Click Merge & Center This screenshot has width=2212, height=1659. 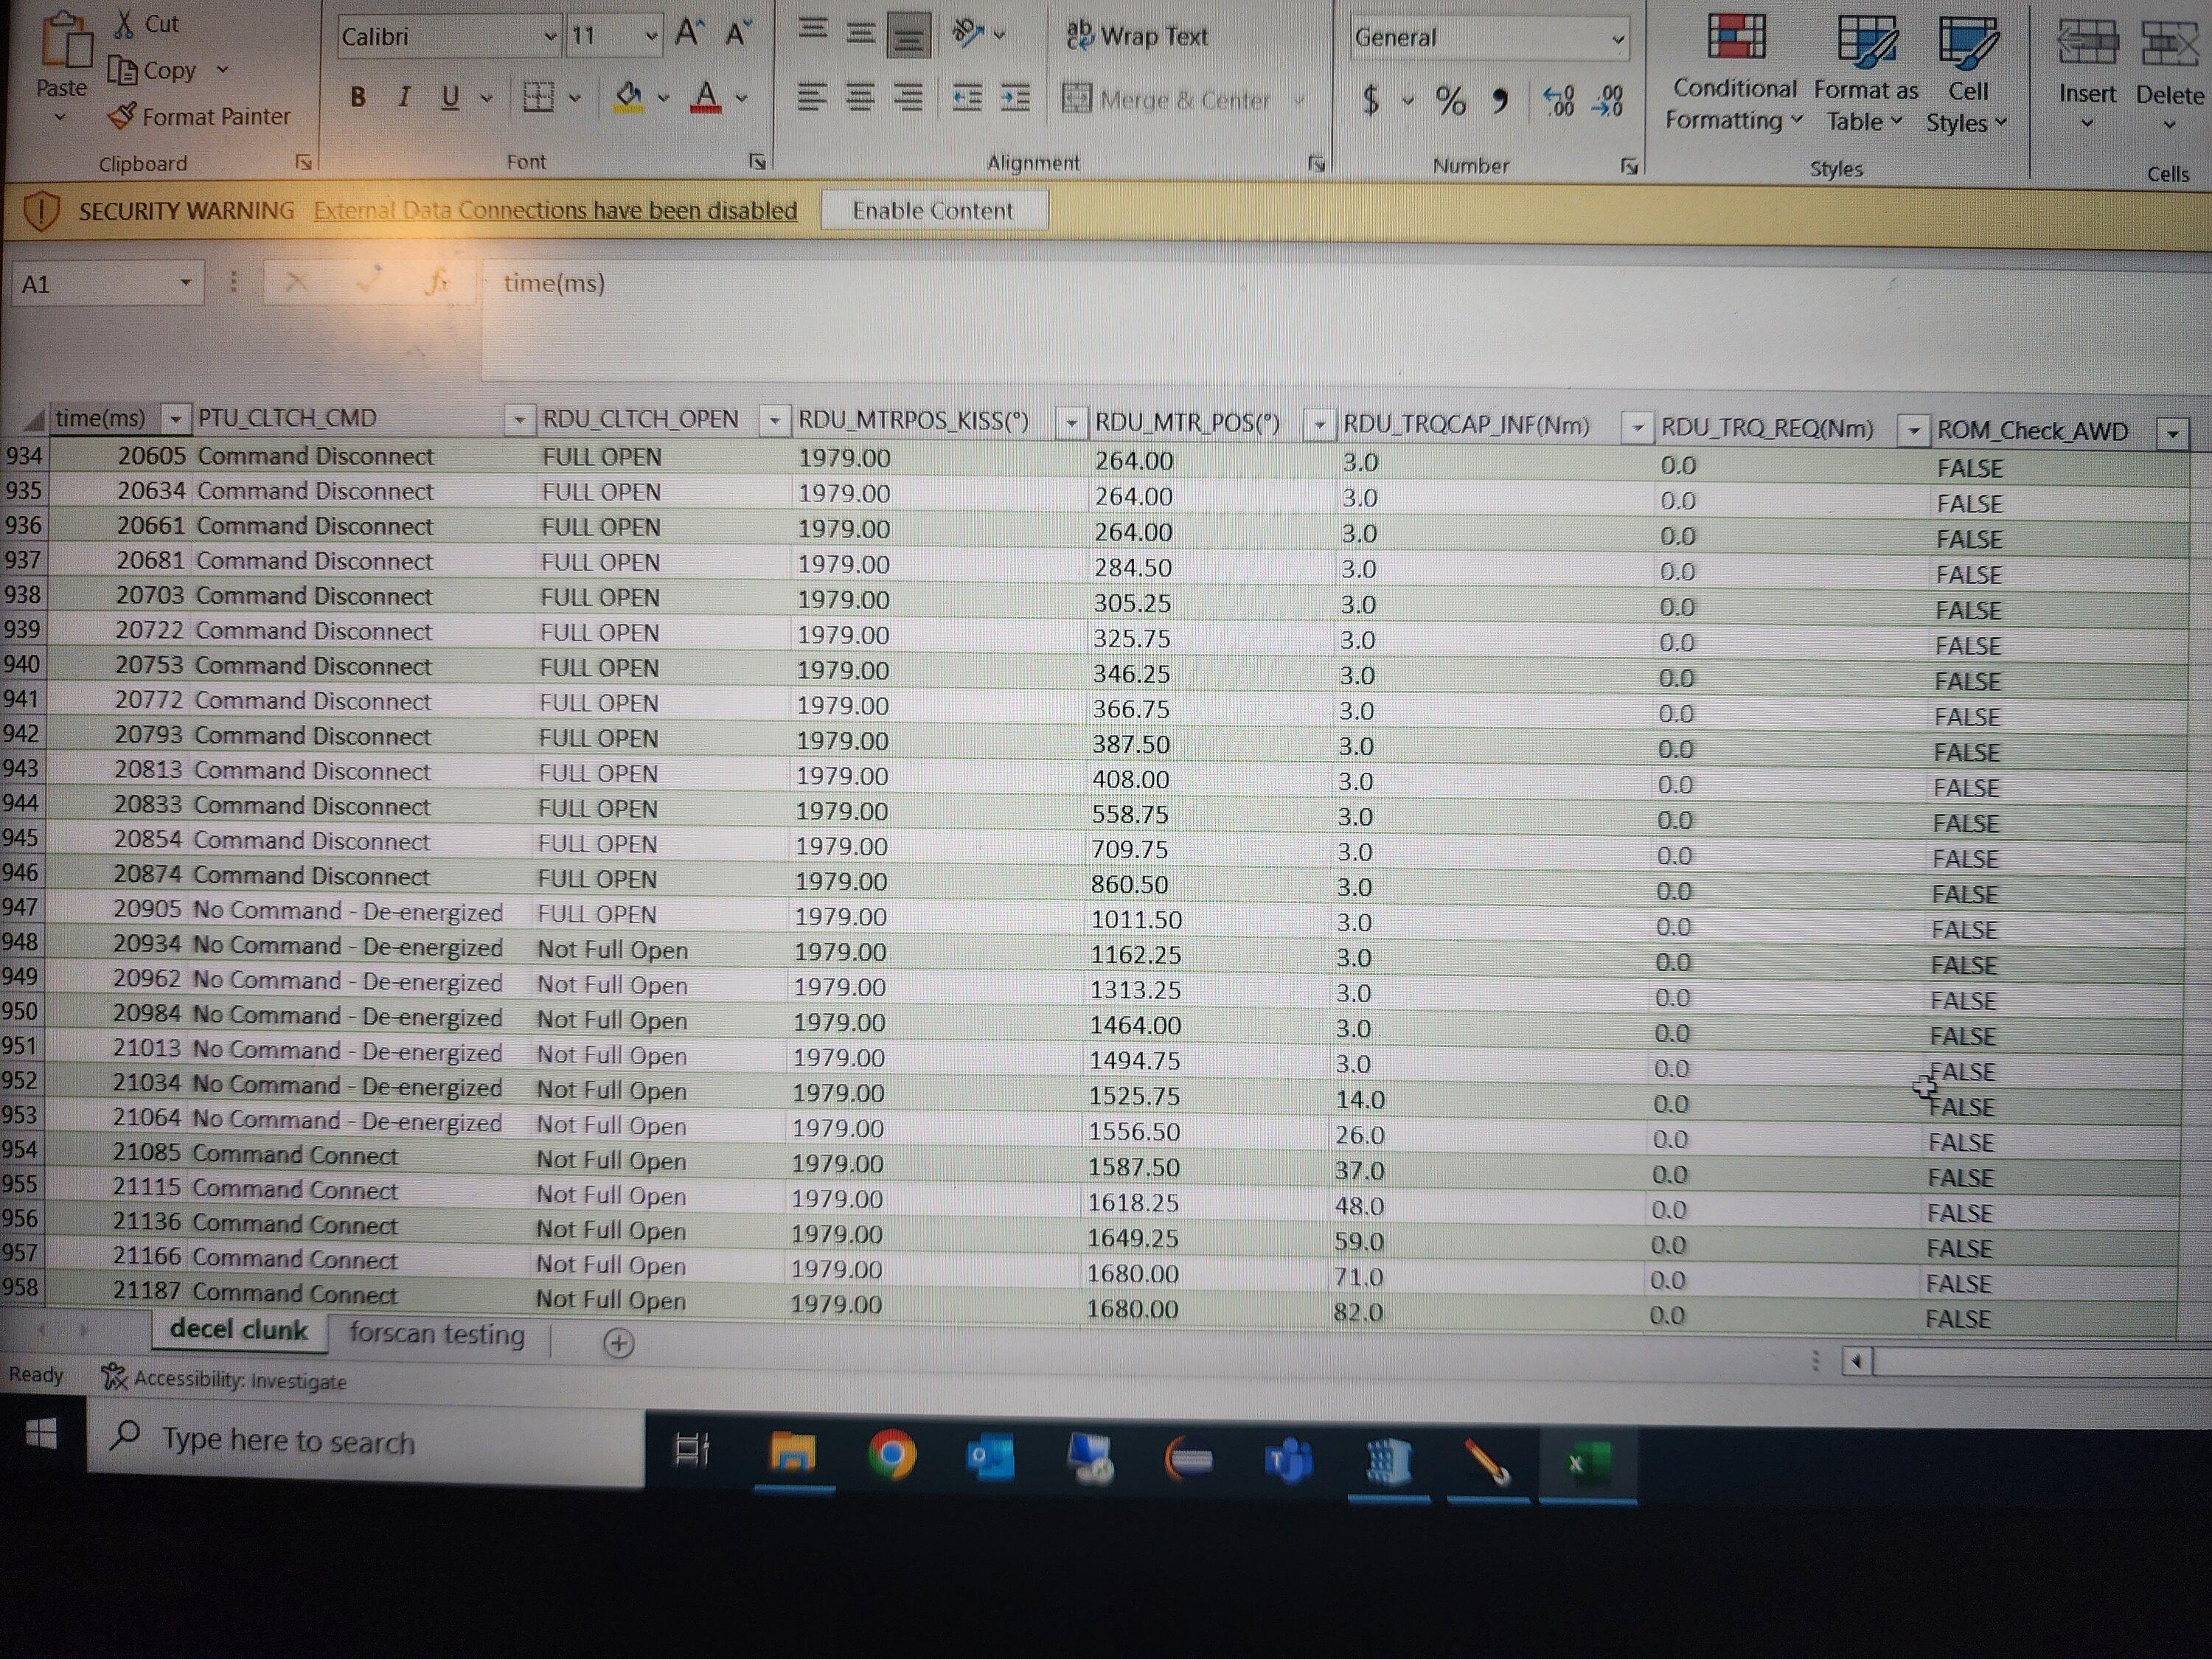1166,100
